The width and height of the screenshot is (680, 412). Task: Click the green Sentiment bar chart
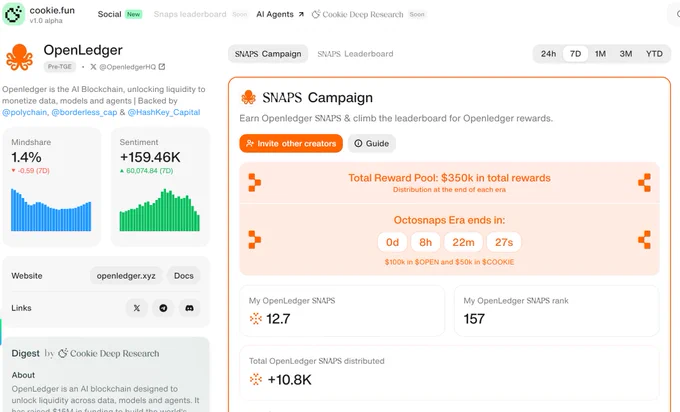[160, 209]
